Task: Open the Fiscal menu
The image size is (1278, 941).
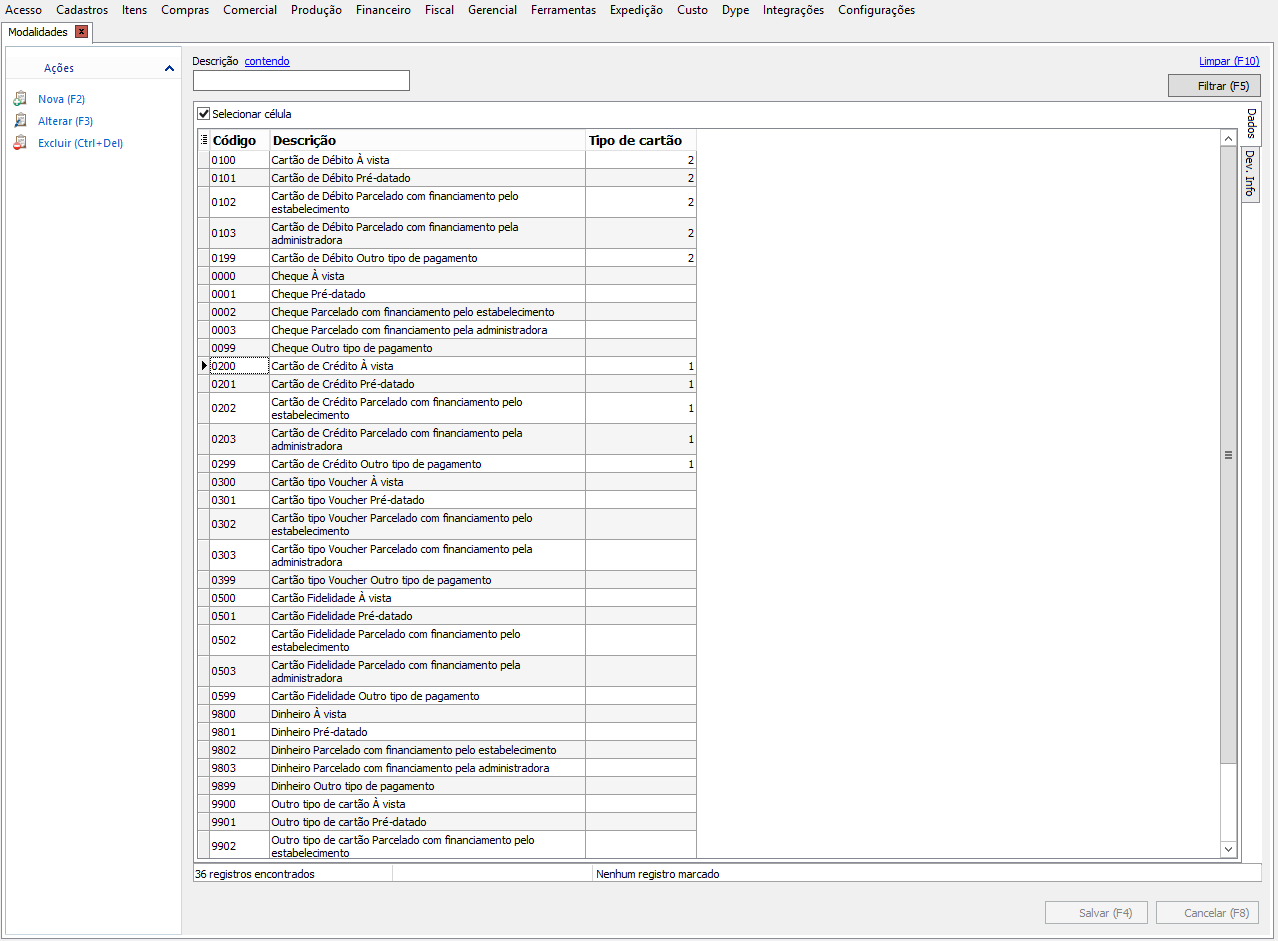Action: coord(439,10)
